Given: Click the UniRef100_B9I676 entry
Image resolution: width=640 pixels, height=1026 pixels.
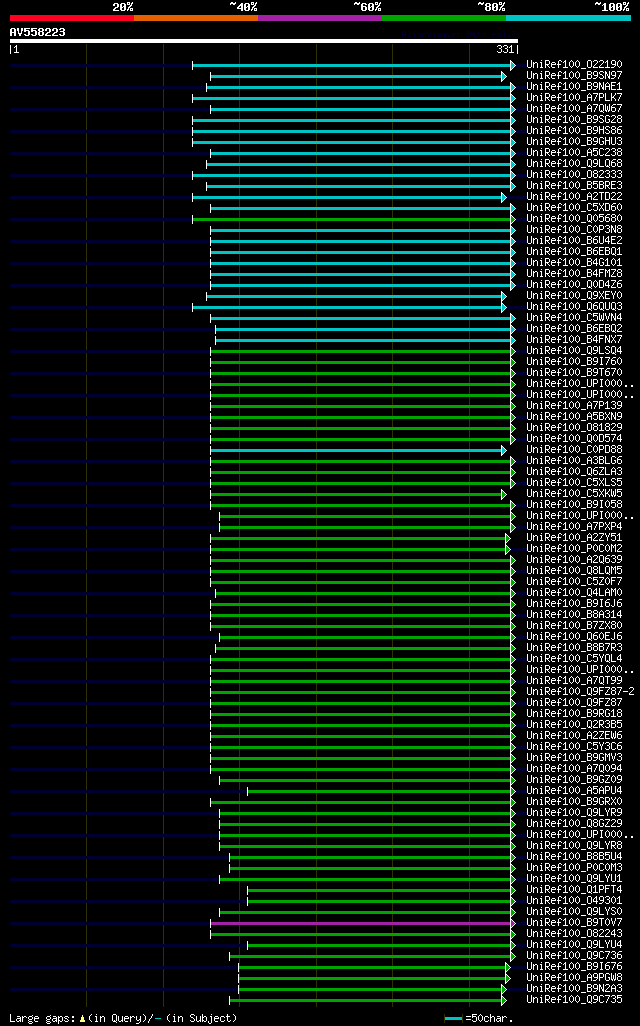Looking at the screenshot, I should point(574,966).
